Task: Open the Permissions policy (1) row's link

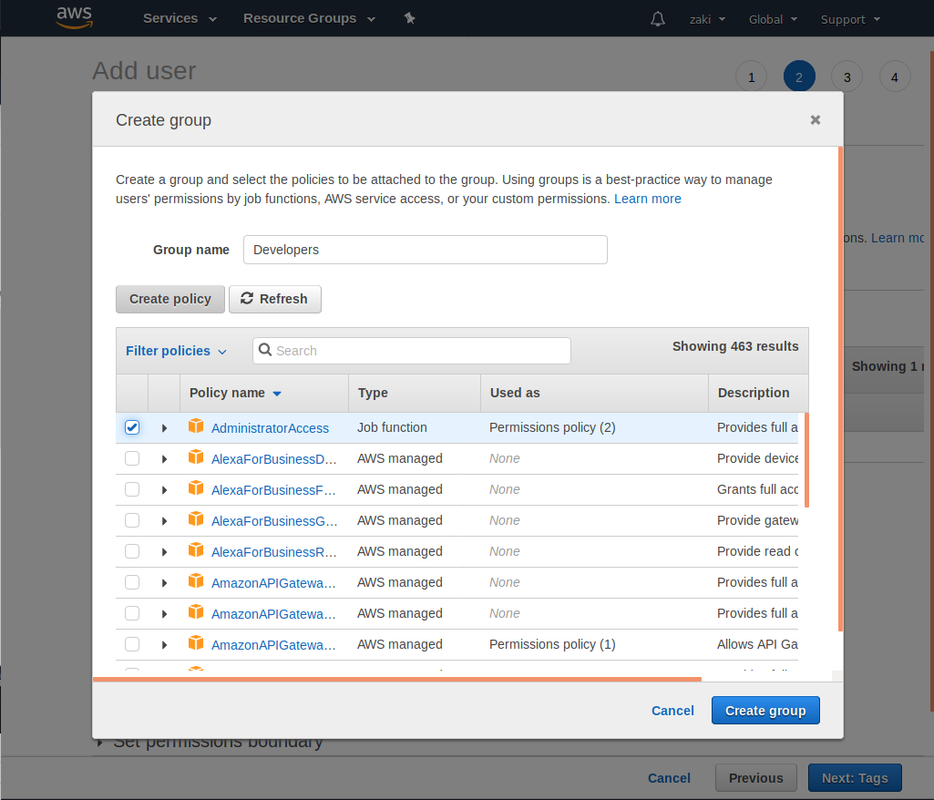Action: (274, 645)
